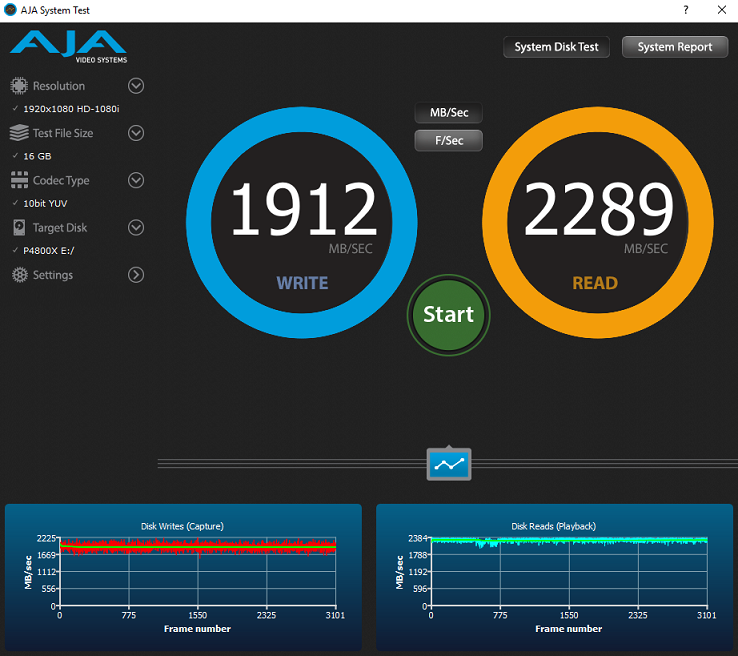Select the 10bit YUV codec option
The image size is (738, 656).
tap(45, 203)
